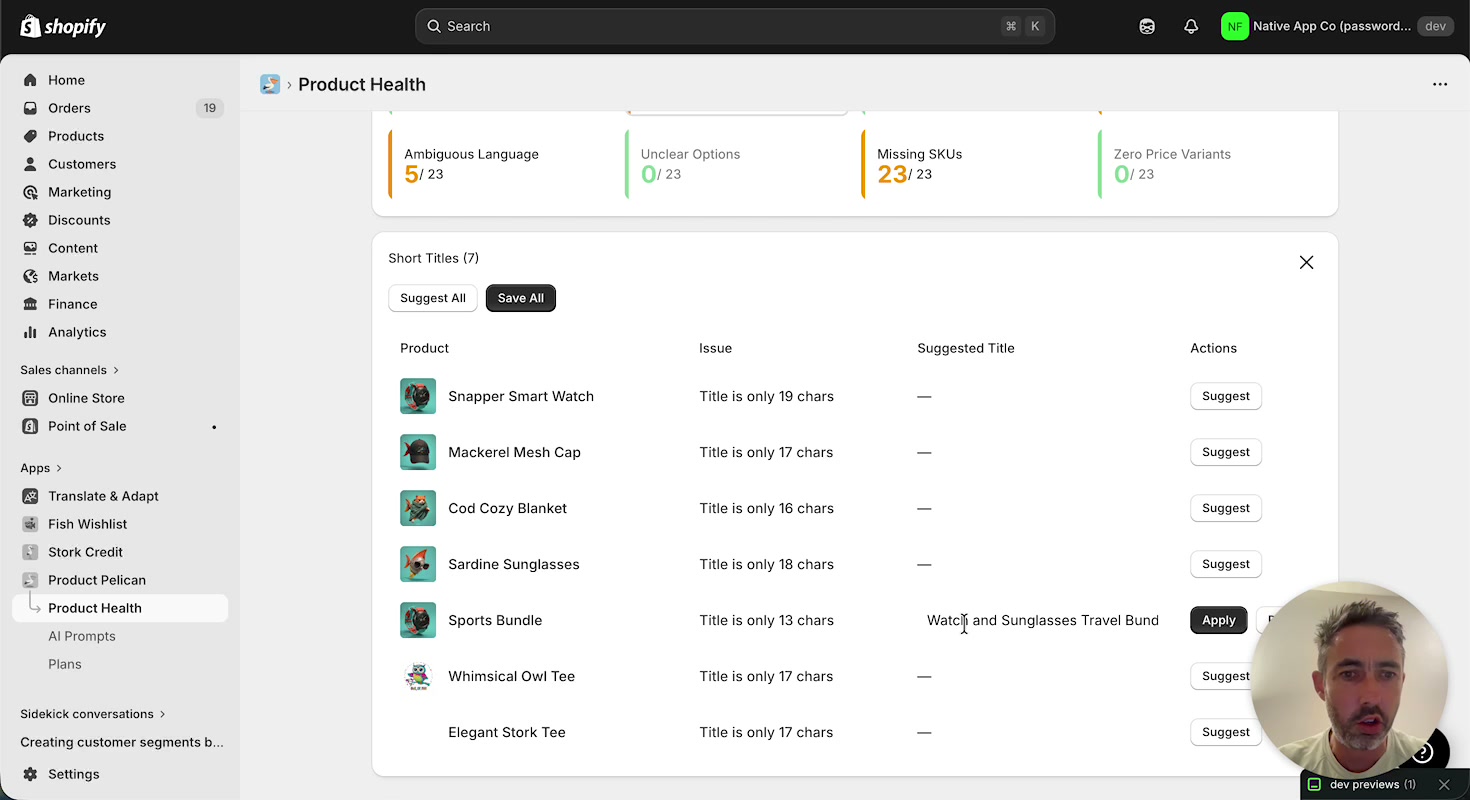Open the Product Pelican app

96,579
